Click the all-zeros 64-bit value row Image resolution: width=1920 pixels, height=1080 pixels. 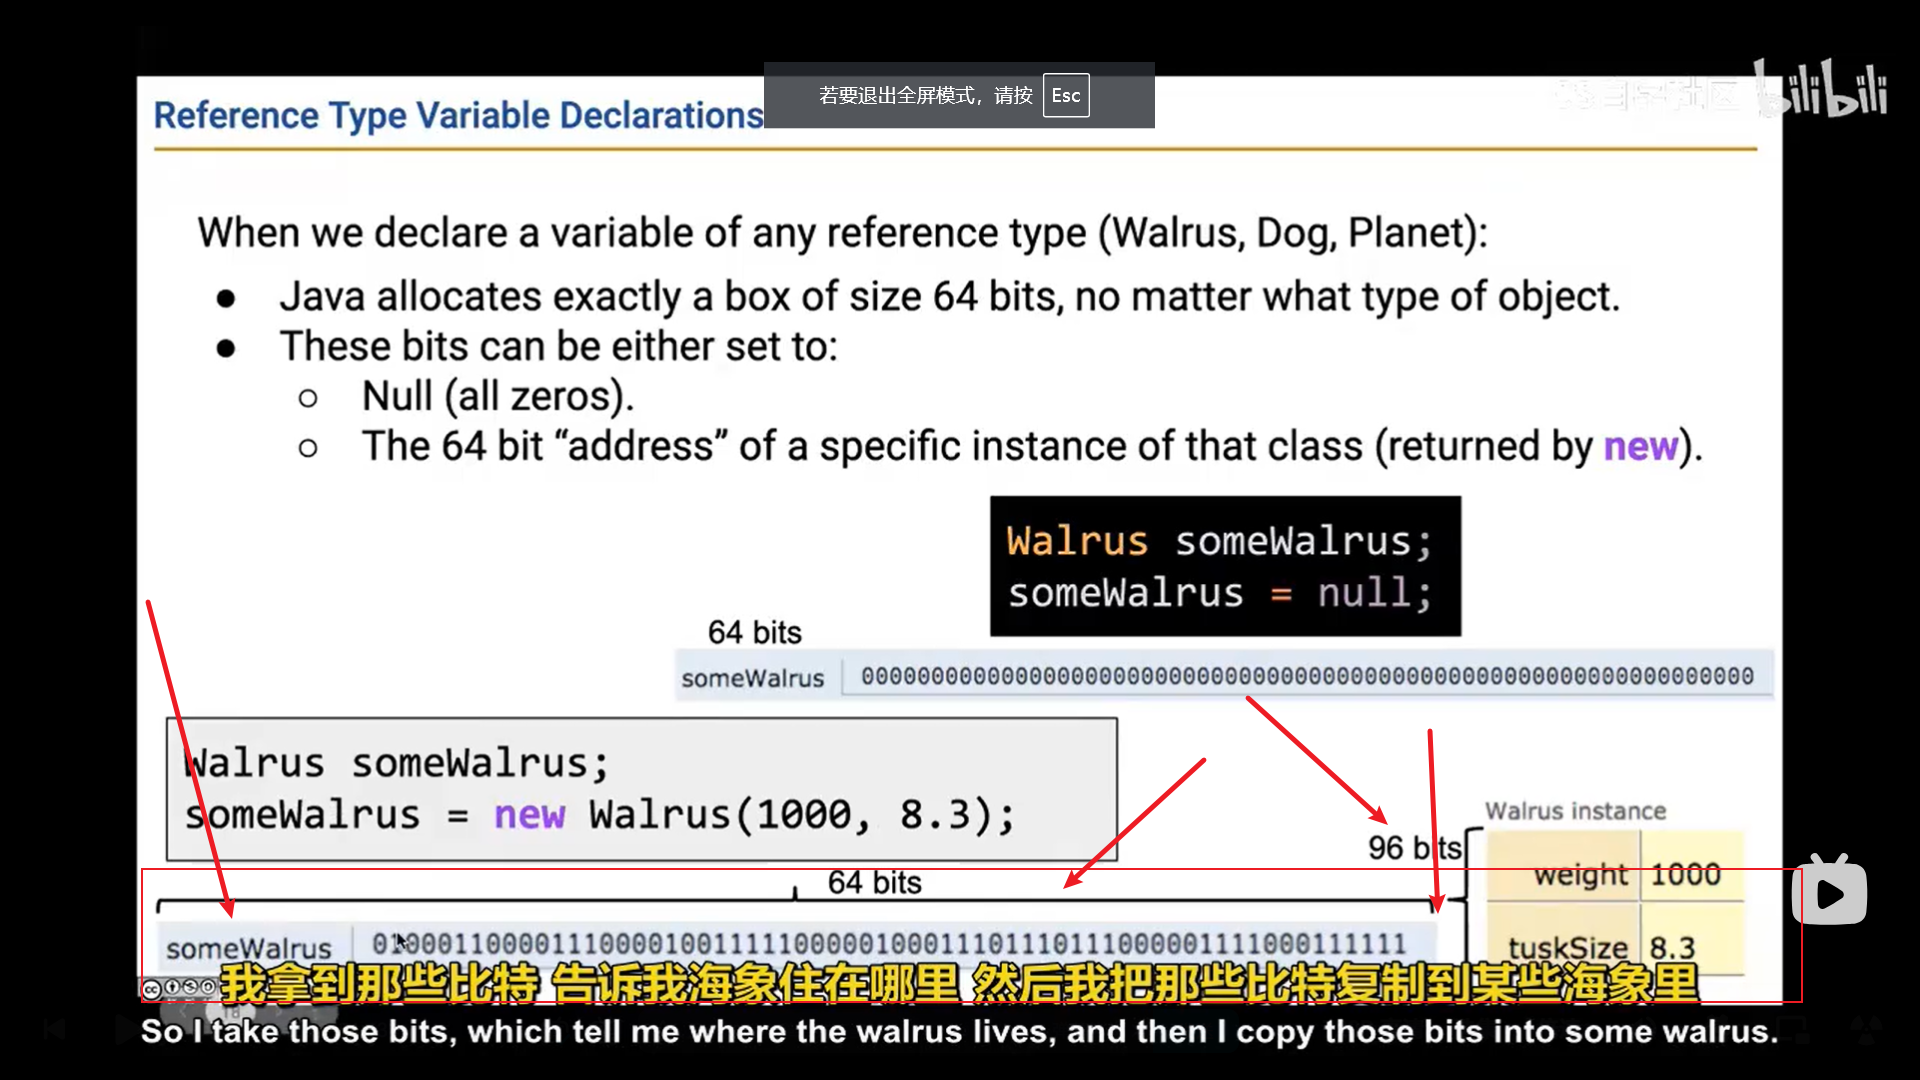click(x=1307, y=676)
